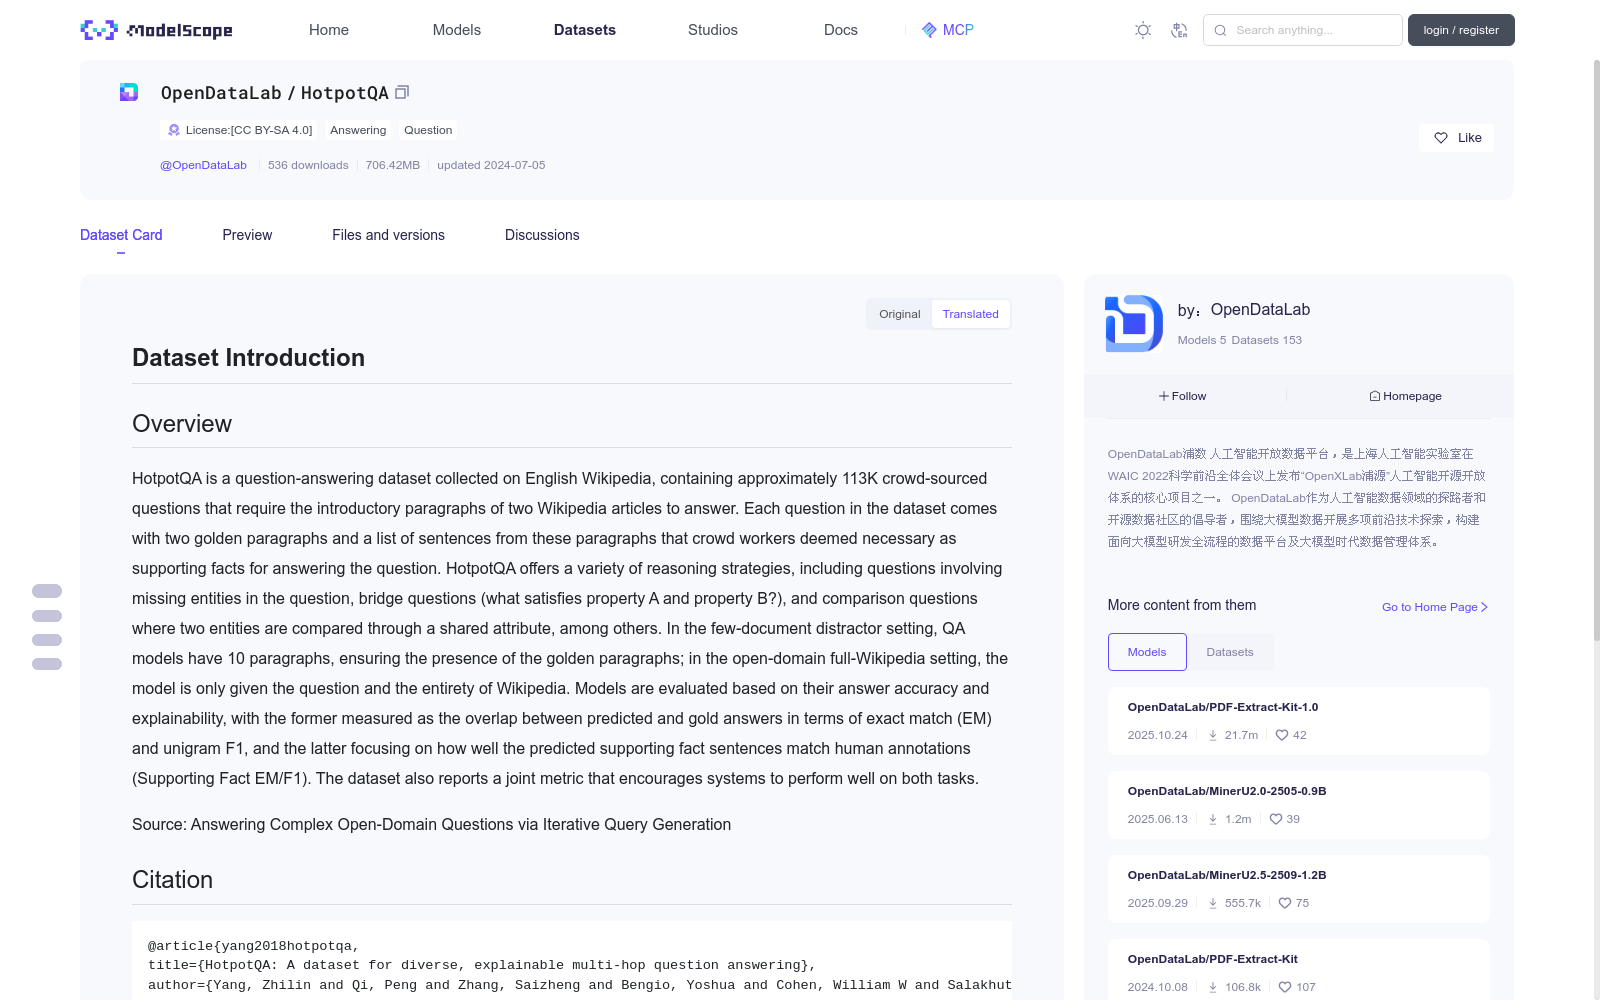This screenshot has height=1000, width=1600.
Task: Select the Question tag
Action: (x=428, y=130)
